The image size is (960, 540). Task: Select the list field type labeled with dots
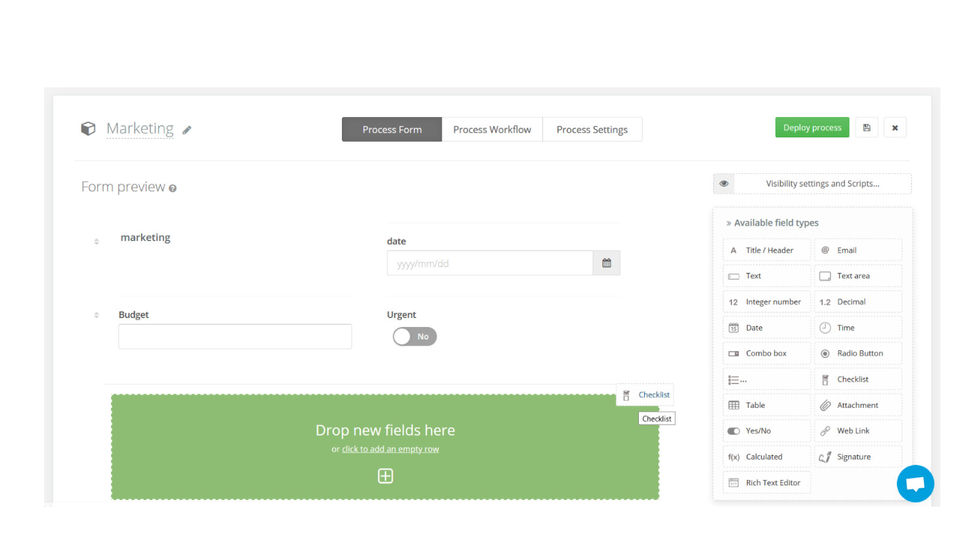[x=767, y=380]
